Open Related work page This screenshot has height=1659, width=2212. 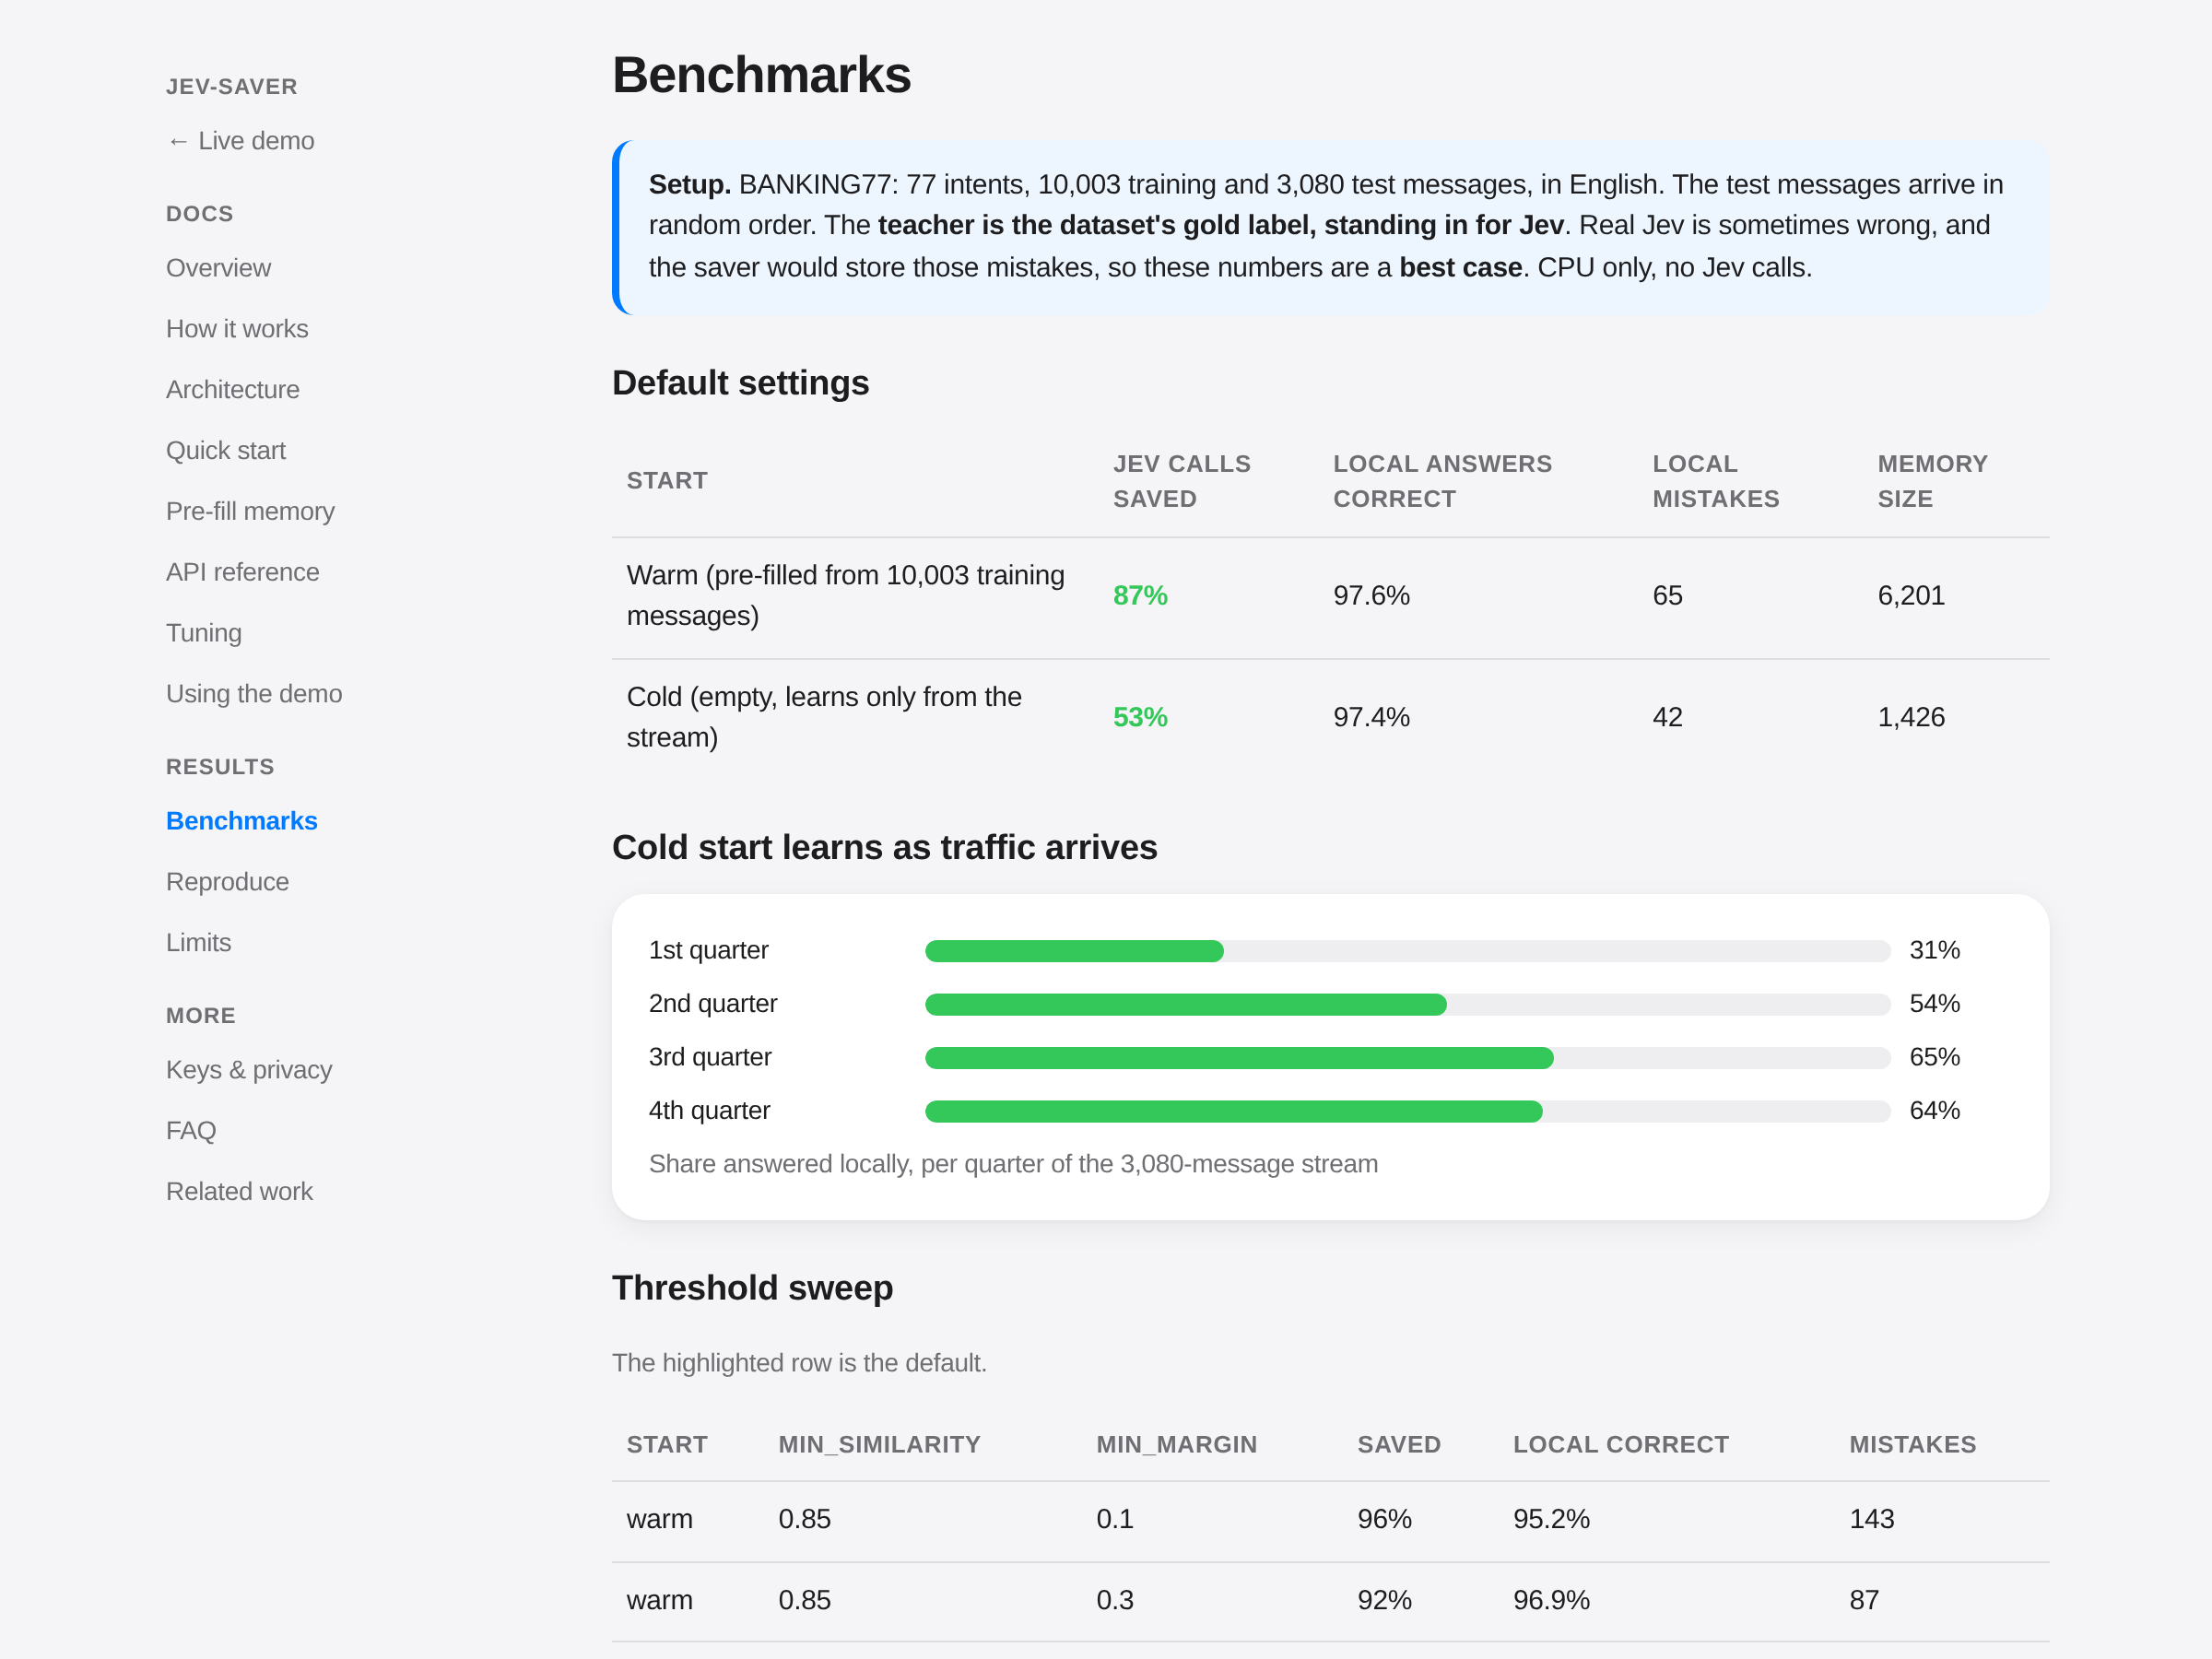click(239, 1192)
